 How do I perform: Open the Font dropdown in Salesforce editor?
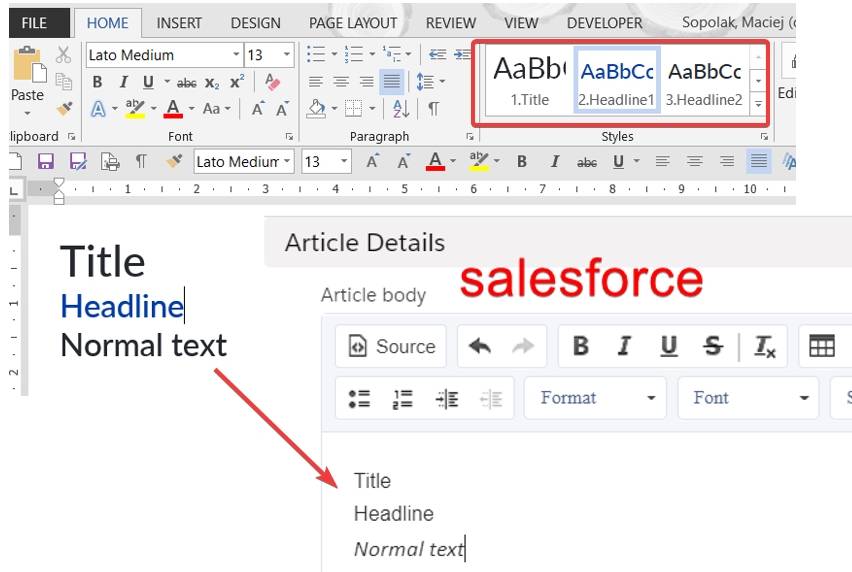click(x=749, y=398)
